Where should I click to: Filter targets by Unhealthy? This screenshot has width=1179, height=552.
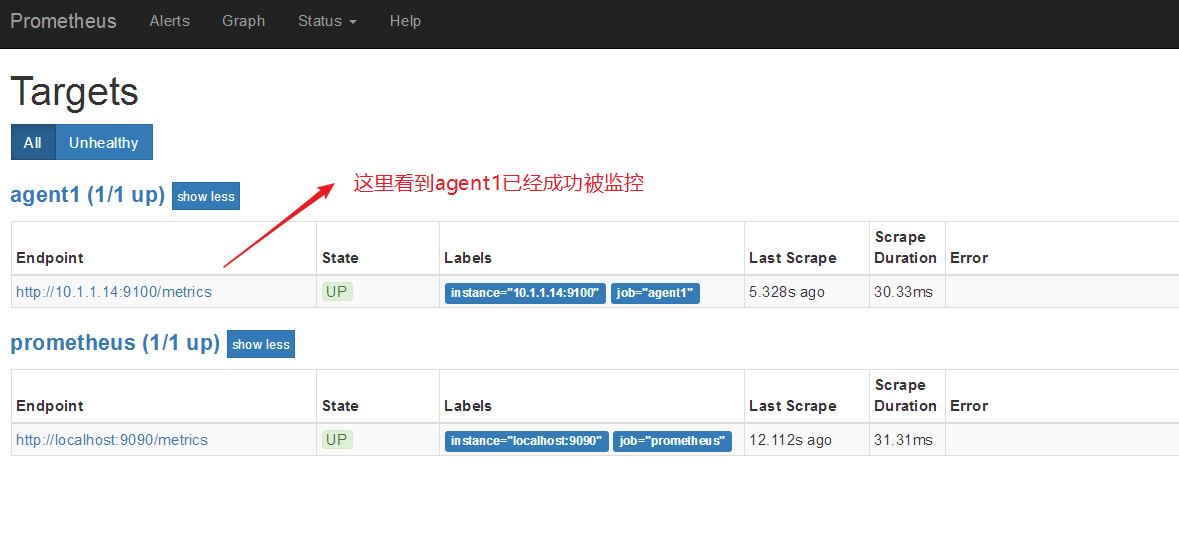coord(104,142)
